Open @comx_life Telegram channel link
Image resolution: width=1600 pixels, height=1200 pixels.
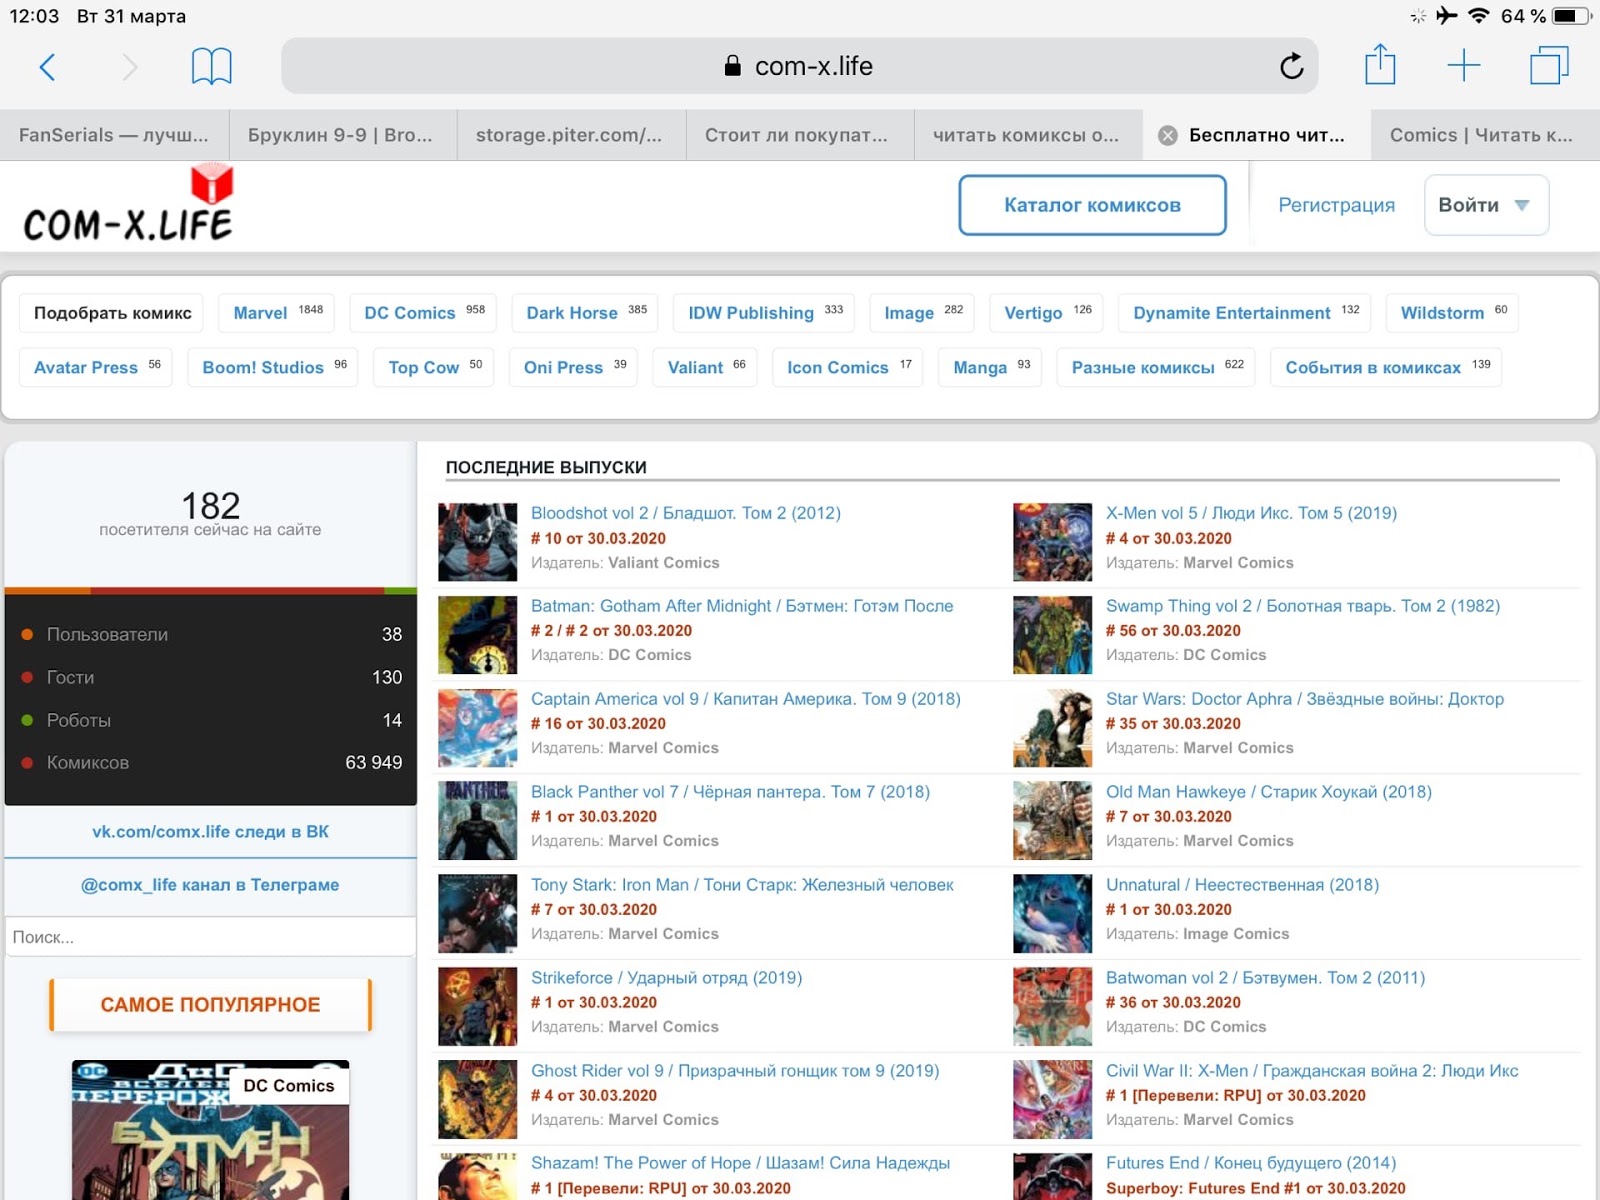[210, 885]
